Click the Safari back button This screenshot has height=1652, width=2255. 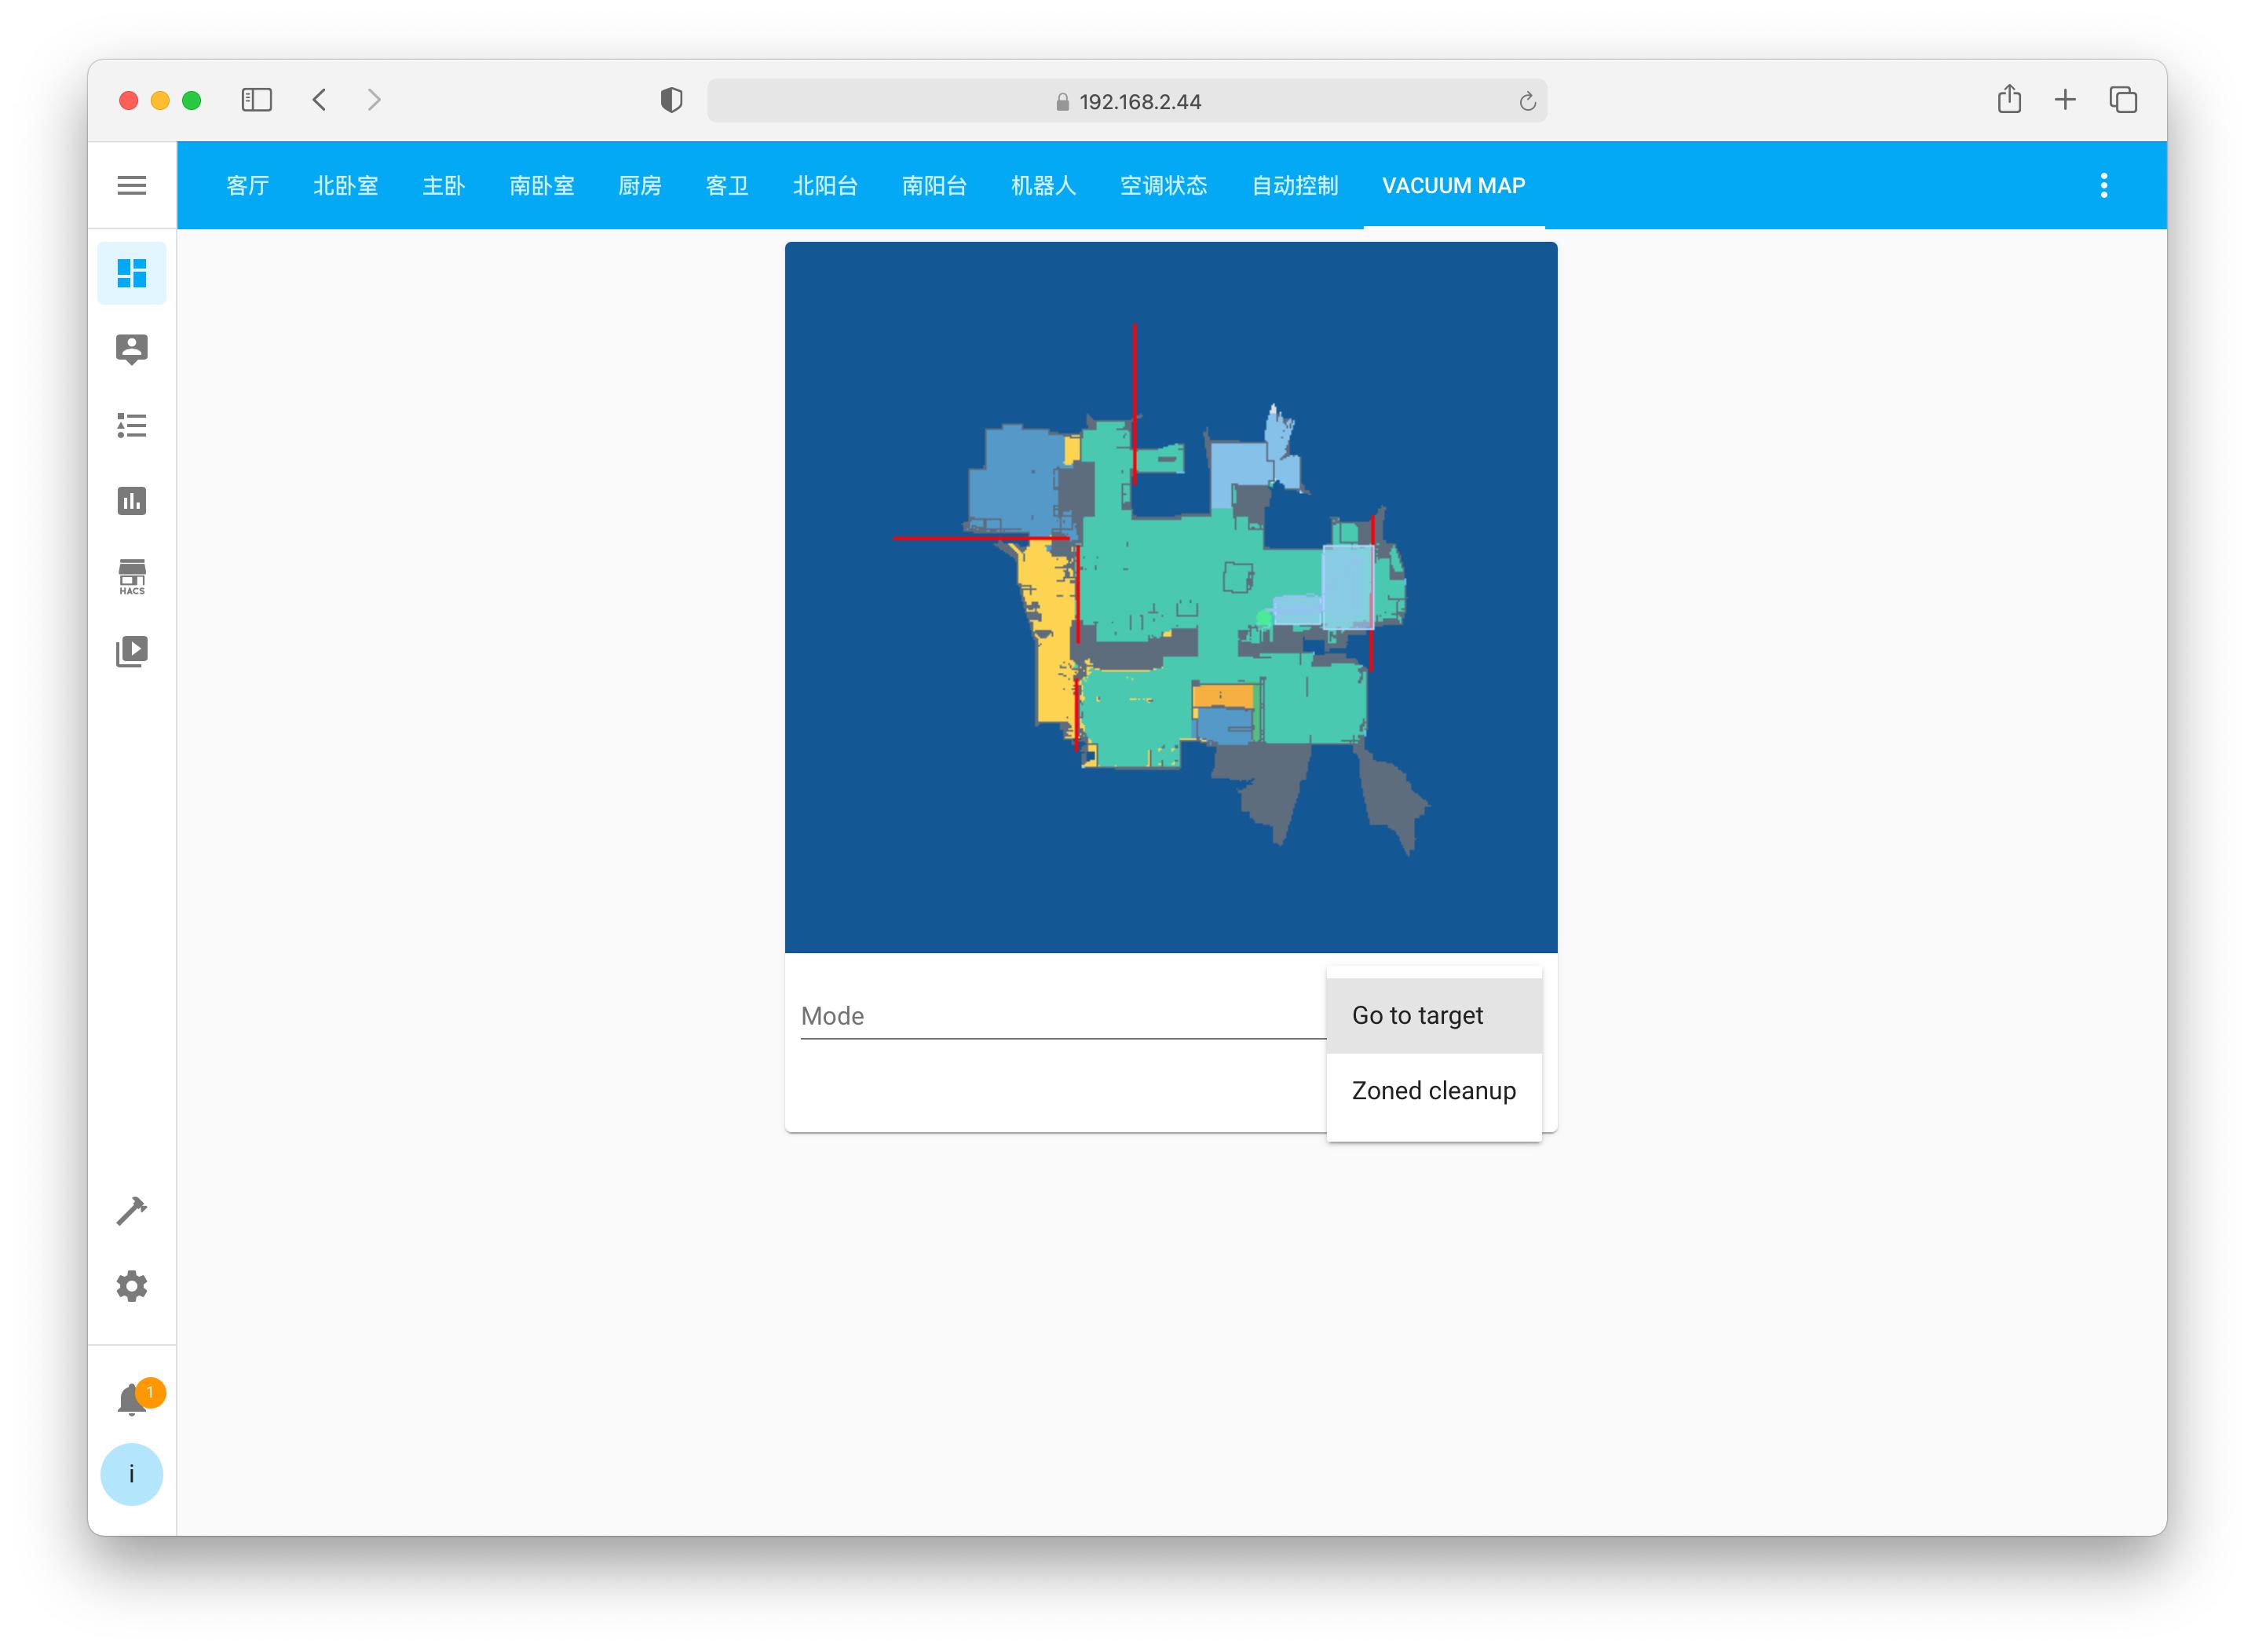(x=320, y=100)
